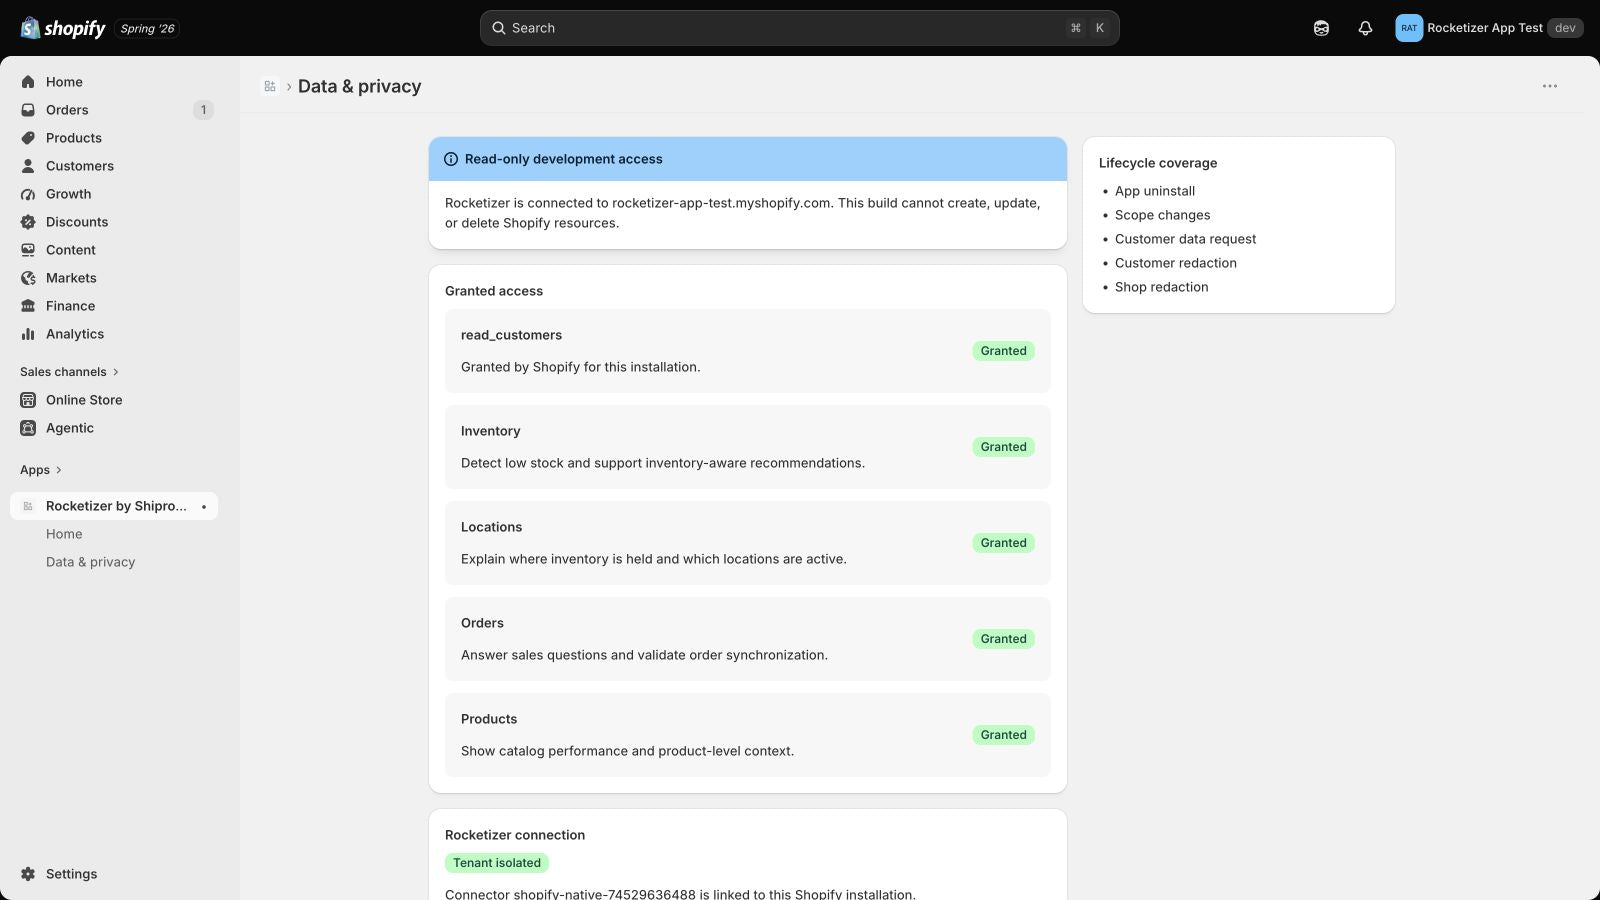Click the app icon in the breadcrumb
1600x900 pixels.
[x=270, y=86]
